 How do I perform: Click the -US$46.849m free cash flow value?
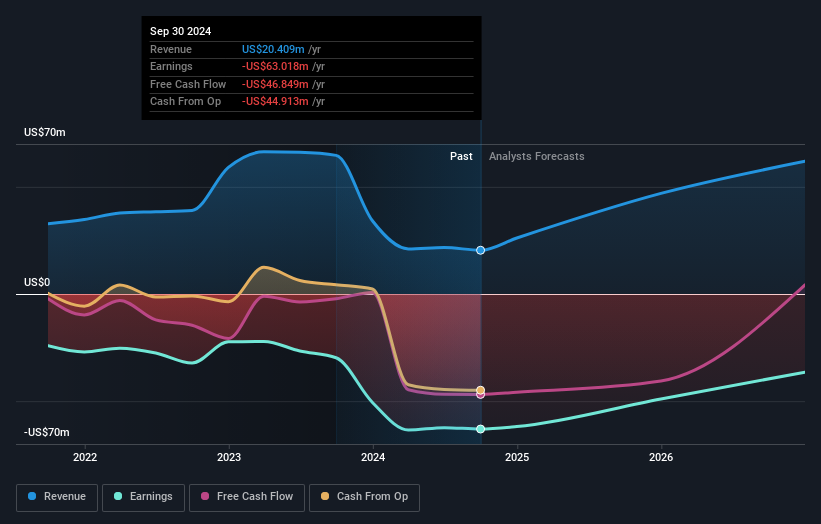(275, 84)
